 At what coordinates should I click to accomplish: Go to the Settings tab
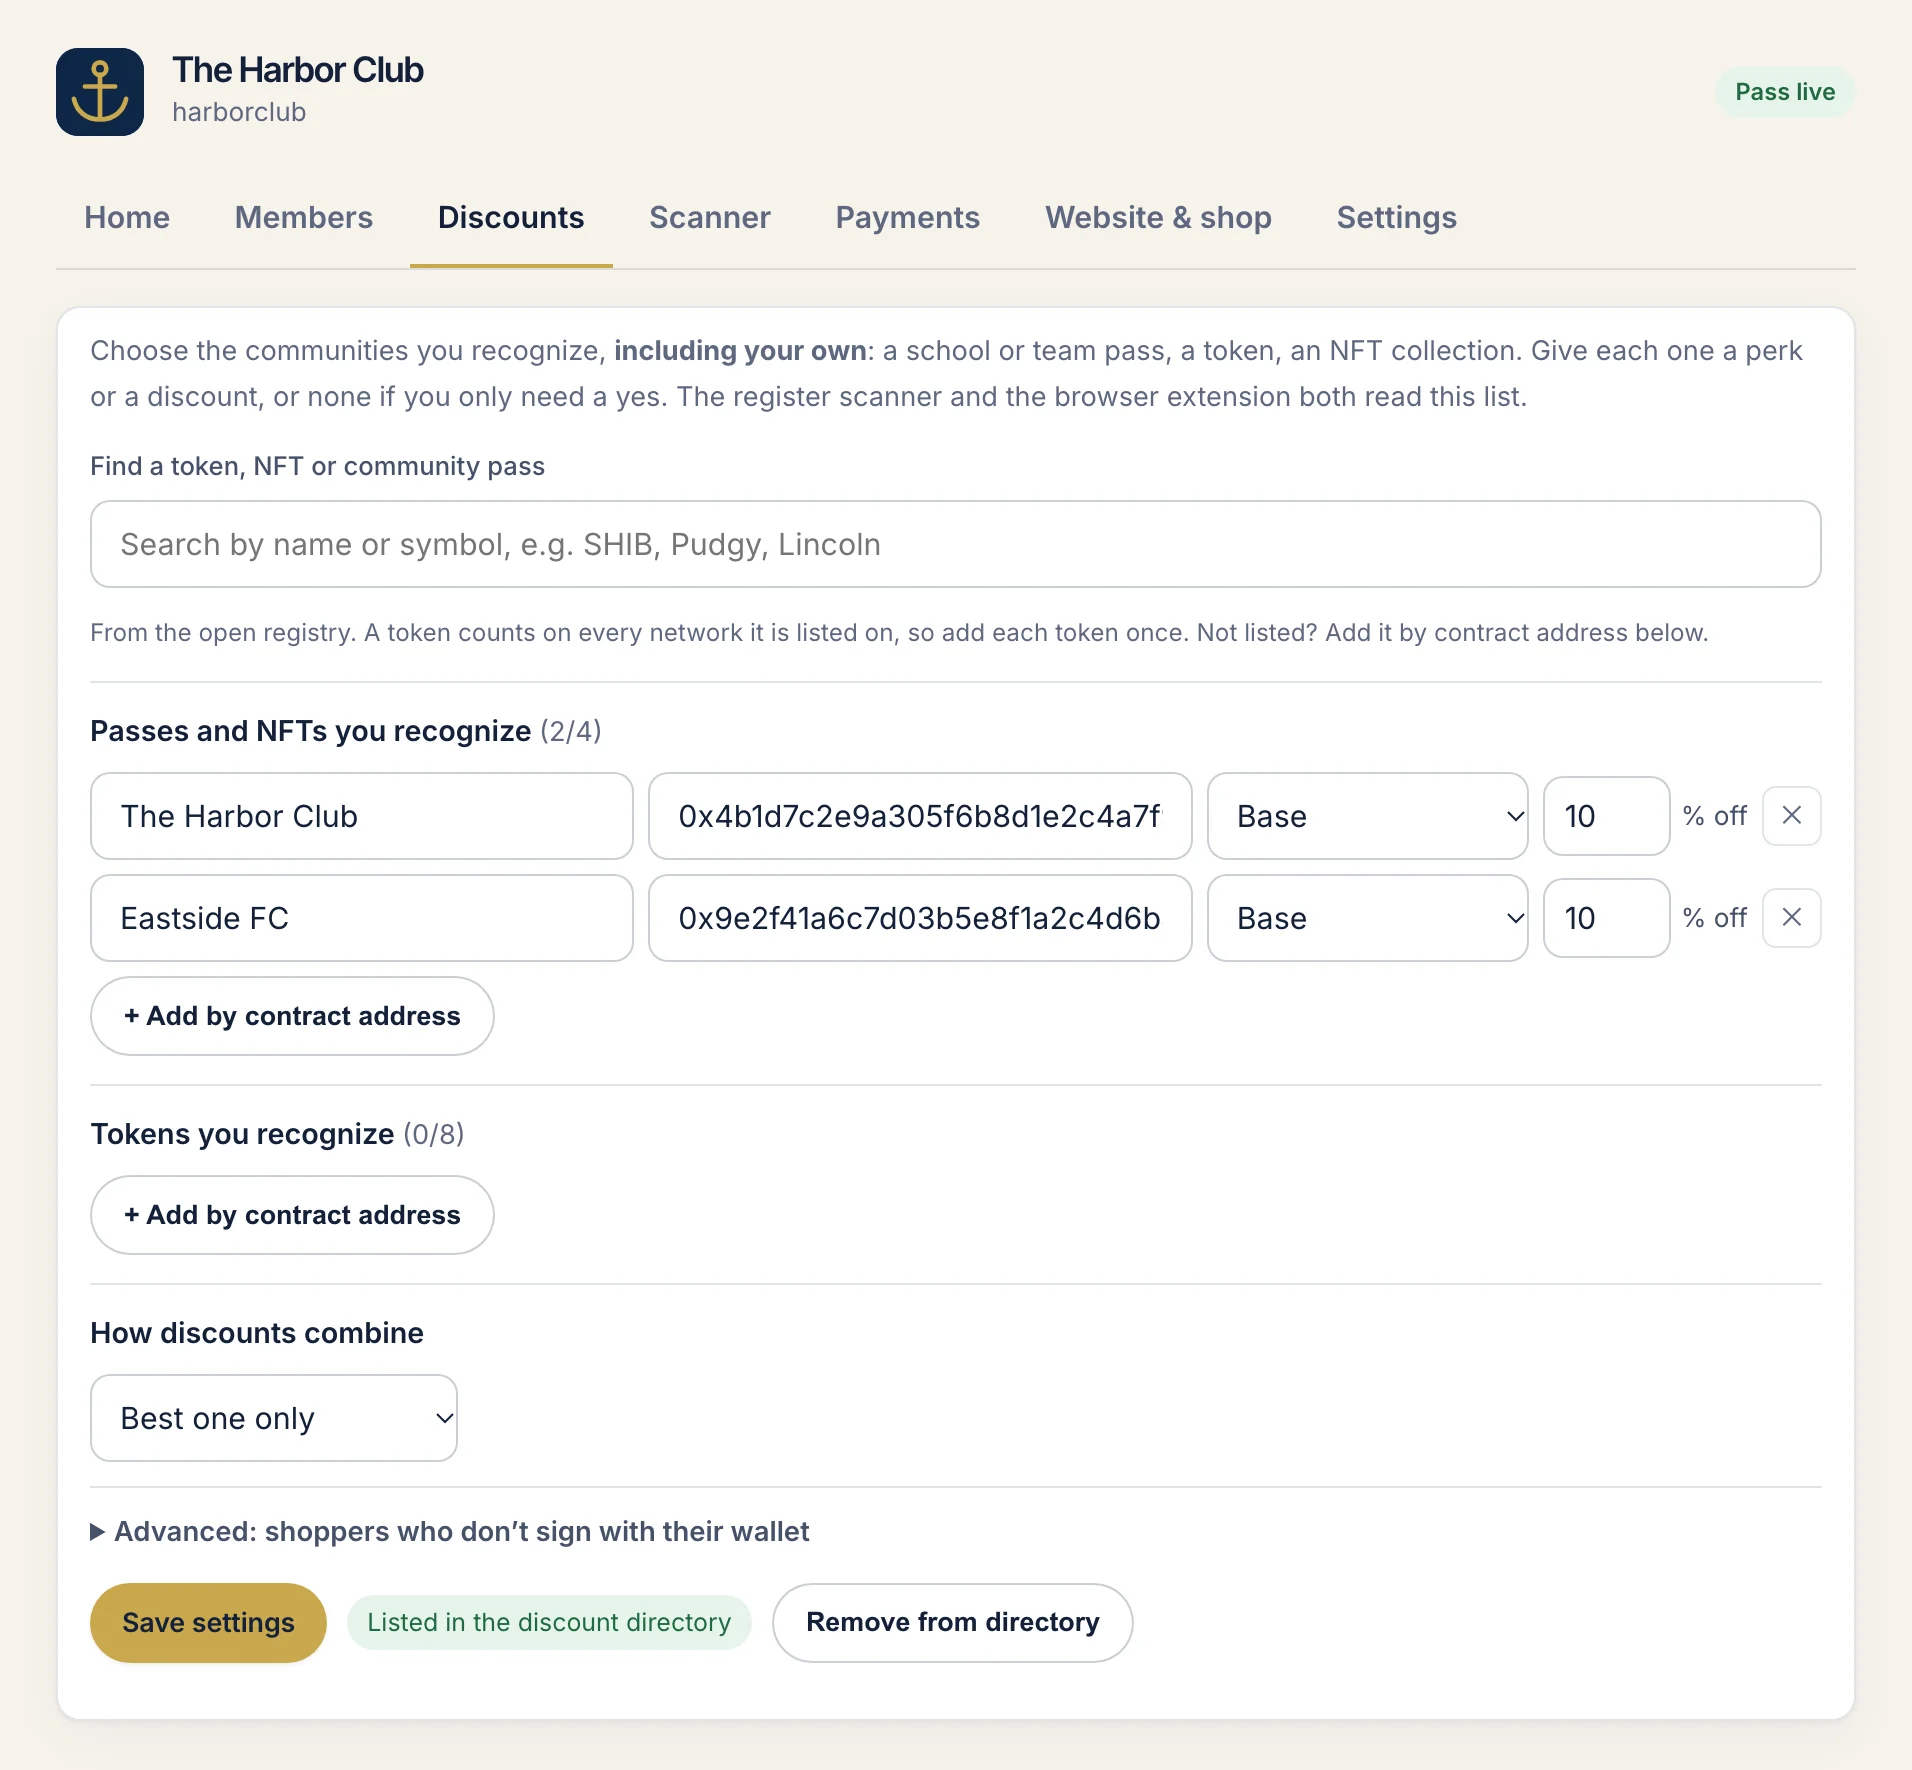(1397, 218)
